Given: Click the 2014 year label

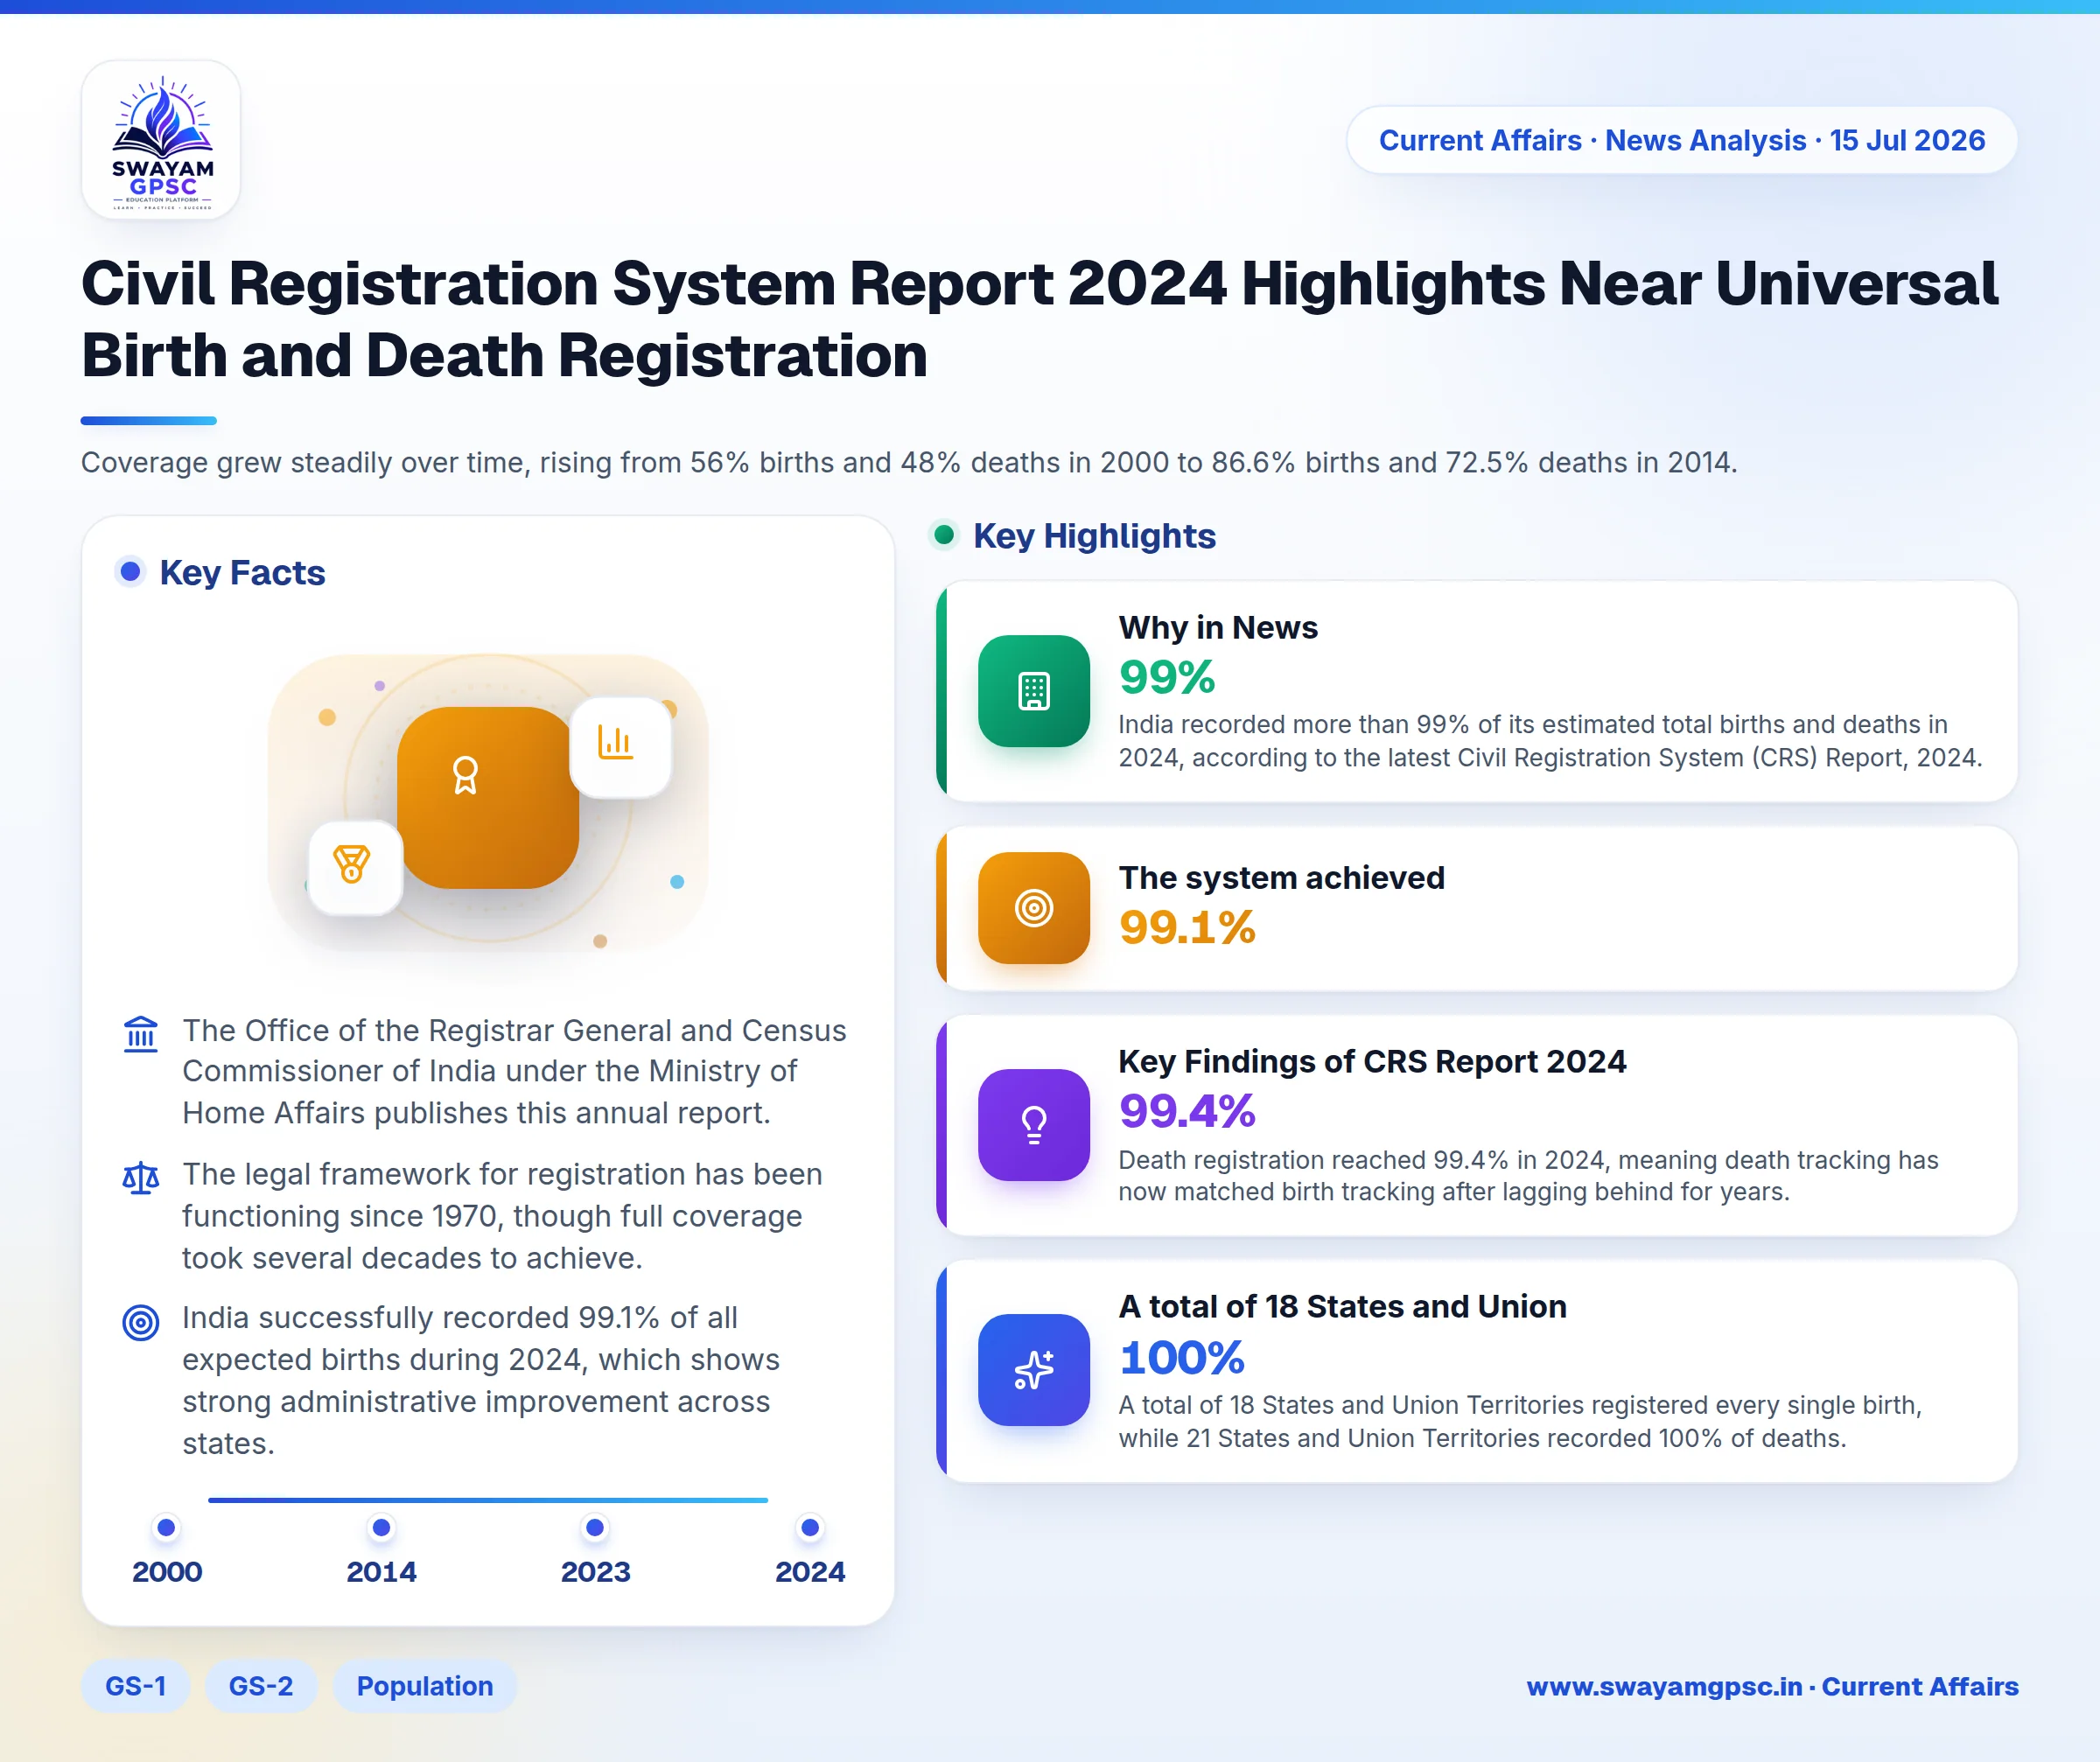Looking at the screenshot, I should [x=381, y=1572].
